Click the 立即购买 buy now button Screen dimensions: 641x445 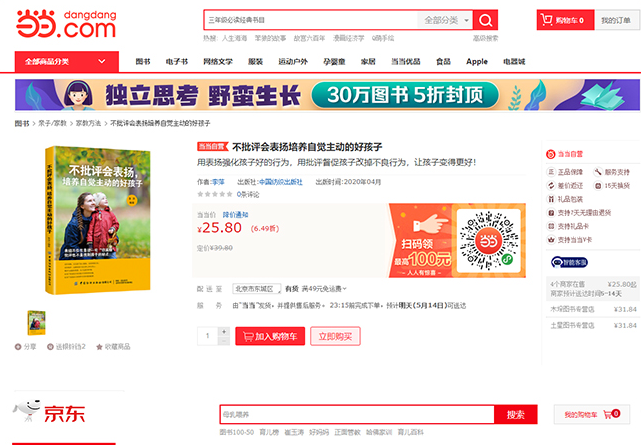(x=335, y=336)
